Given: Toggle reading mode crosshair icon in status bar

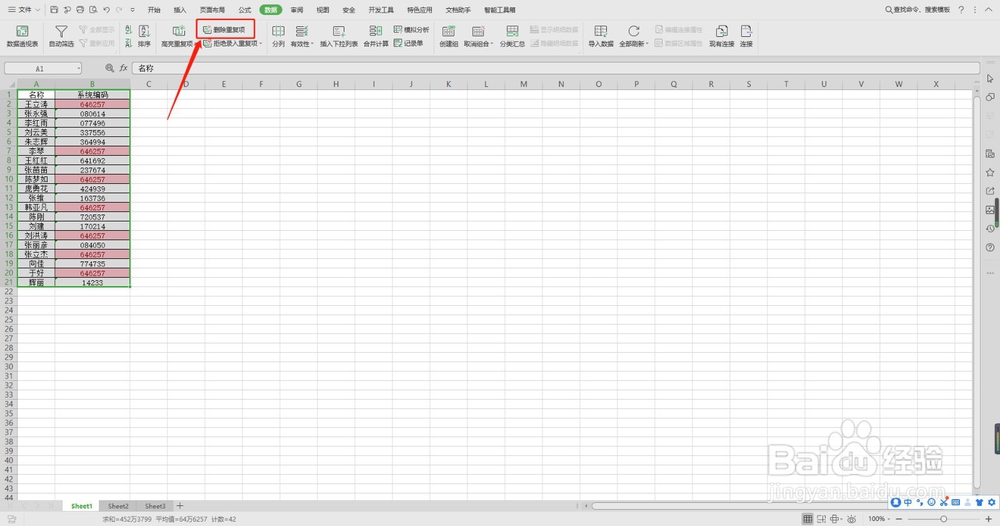Looking at the screenshot, I should click(835, 519).
